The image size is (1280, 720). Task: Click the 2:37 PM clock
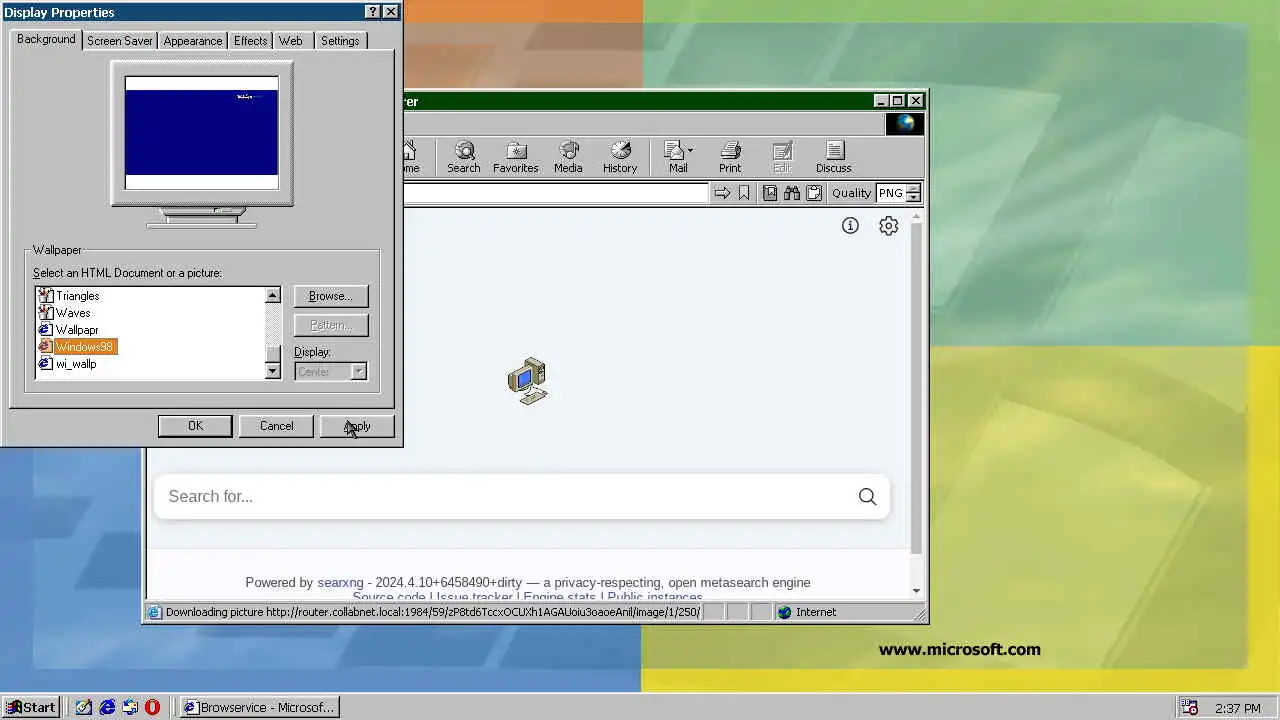coord(1238,708)
